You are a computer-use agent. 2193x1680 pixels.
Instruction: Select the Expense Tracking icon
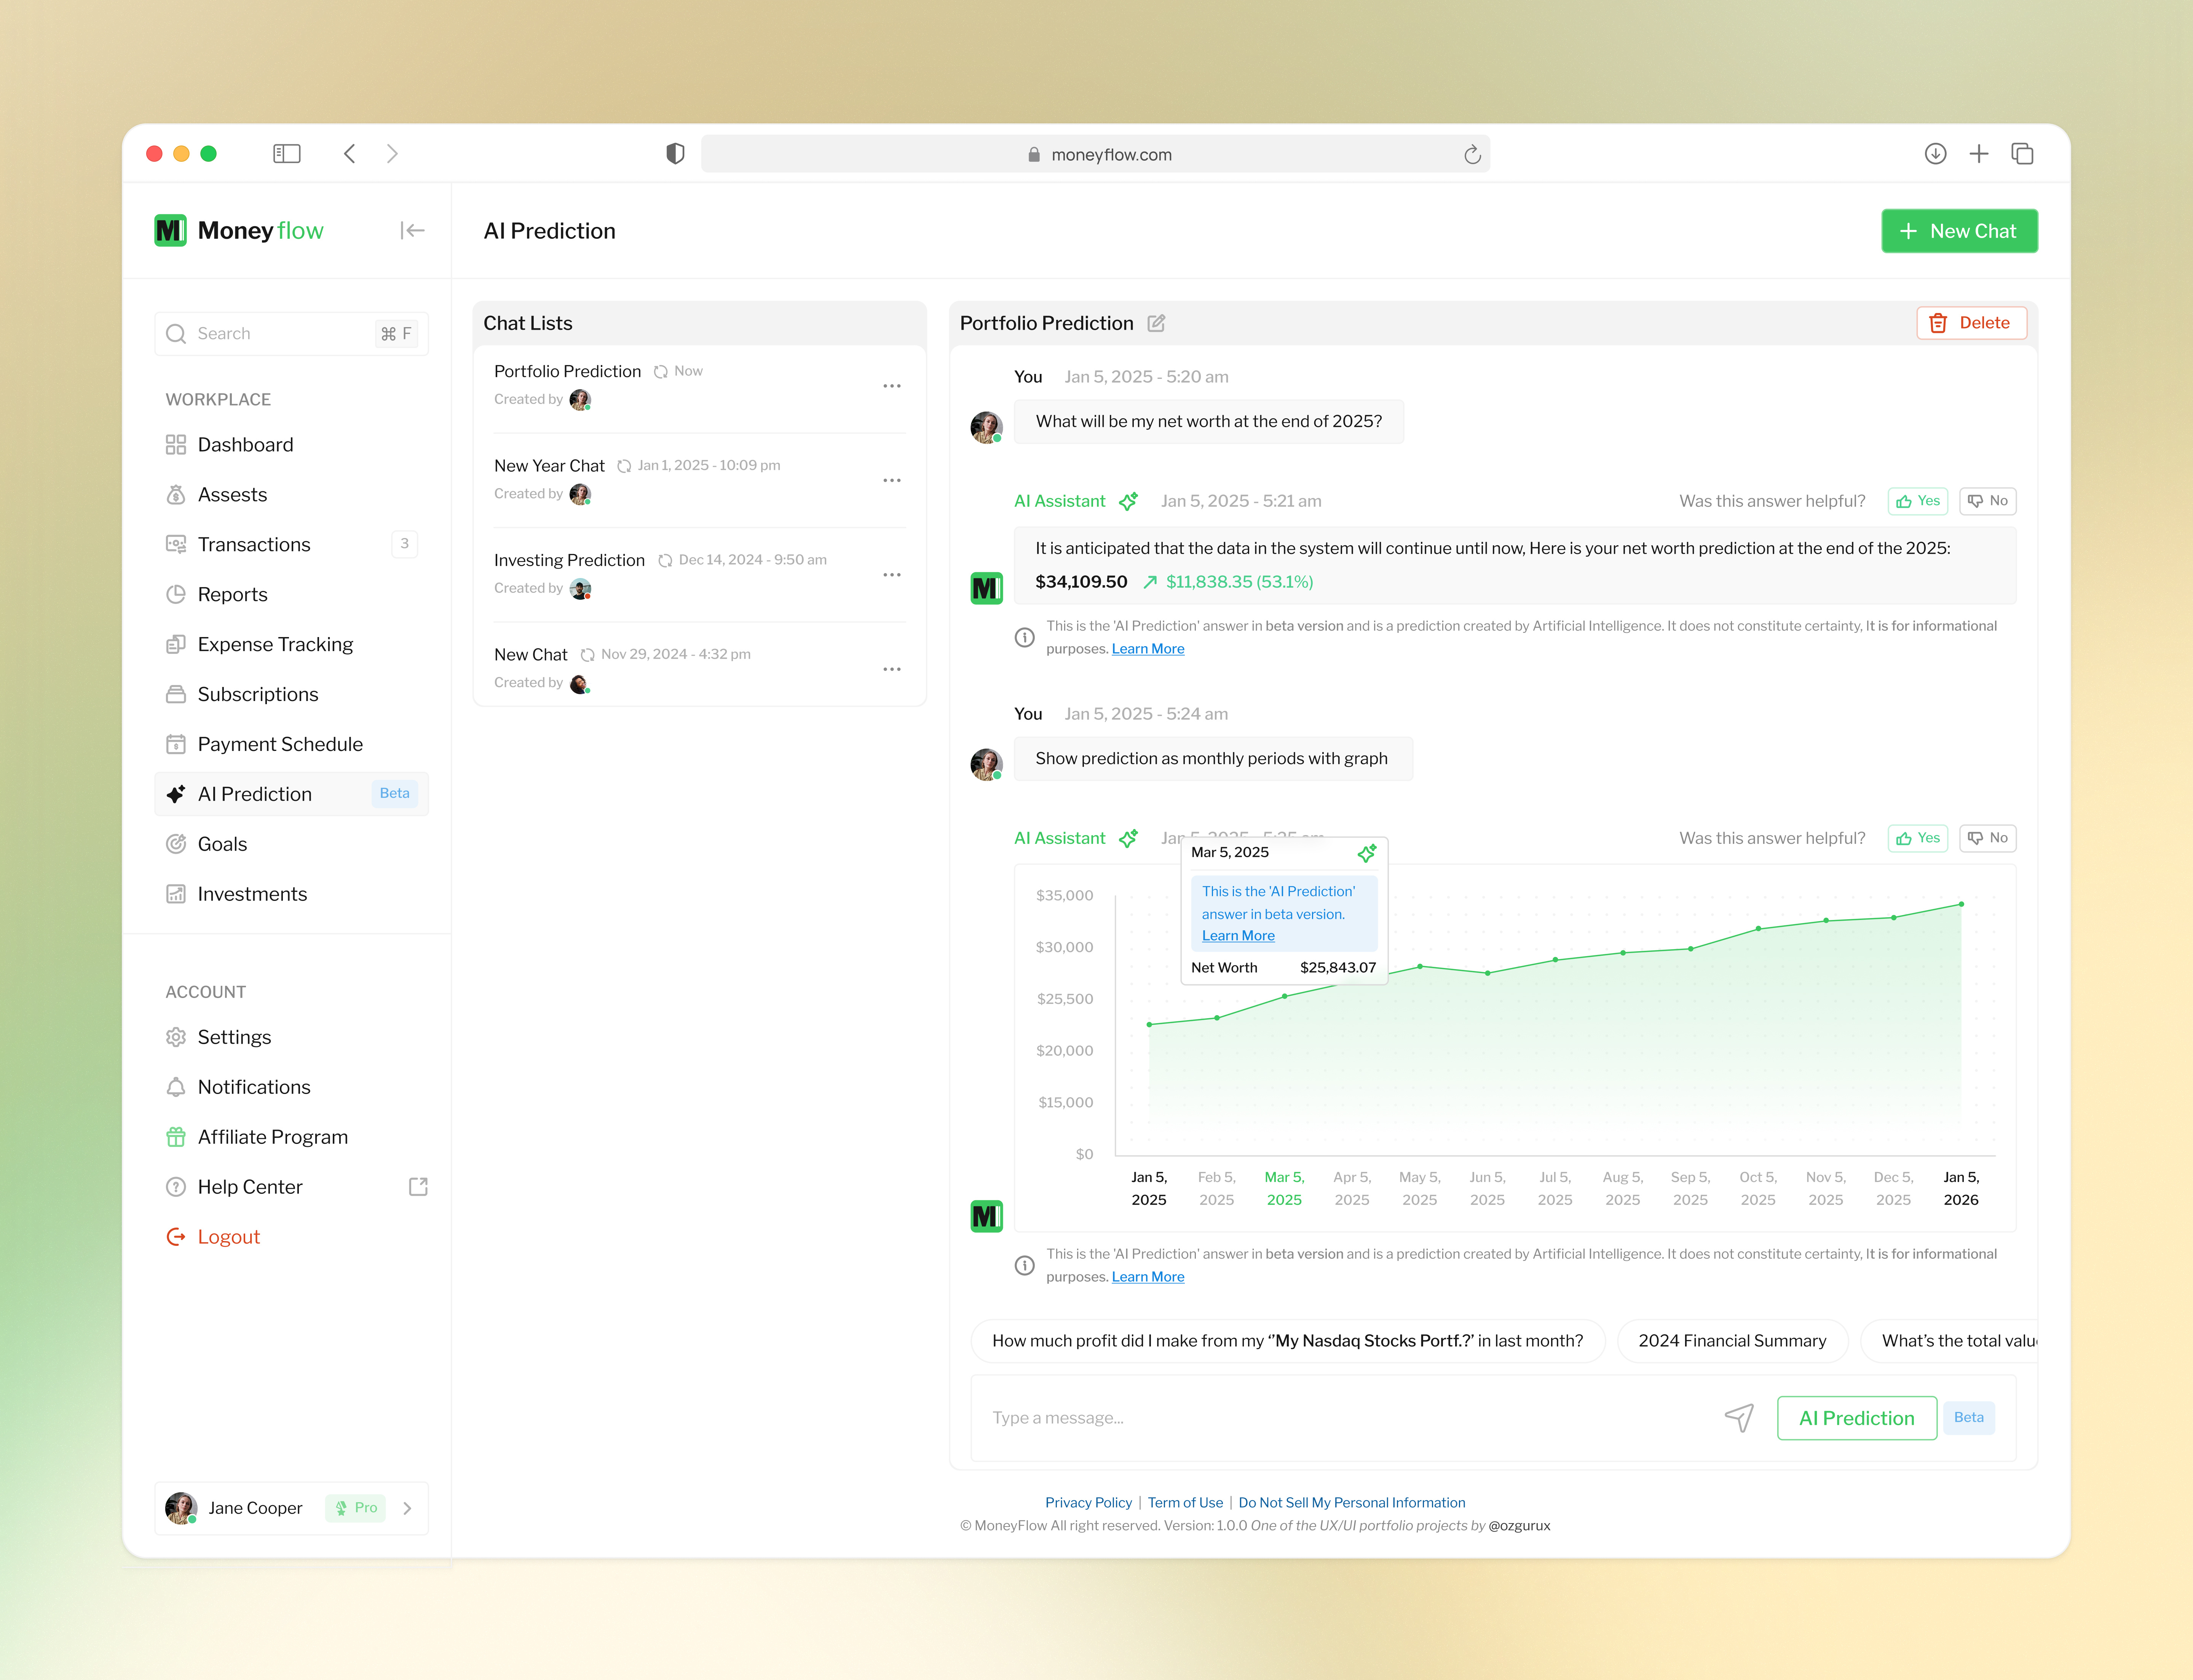tap(176, 644)
